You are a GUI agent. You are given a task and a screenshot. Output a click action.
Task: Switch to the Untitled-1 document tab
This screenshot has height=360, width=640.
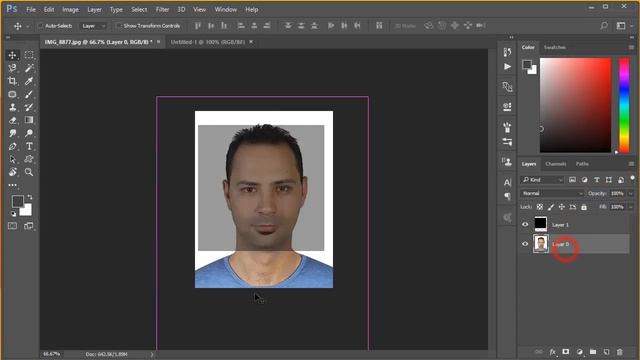(x=207, y=42)
